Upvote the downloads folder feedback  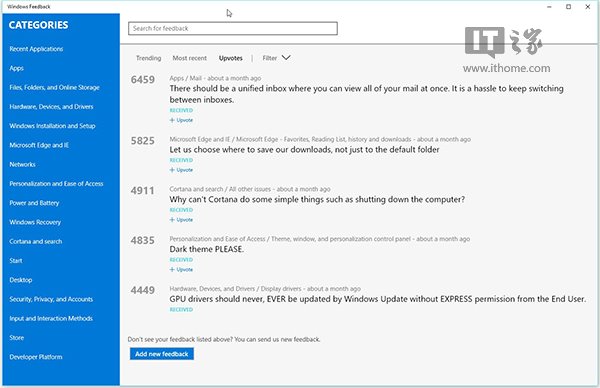point(181,170)
